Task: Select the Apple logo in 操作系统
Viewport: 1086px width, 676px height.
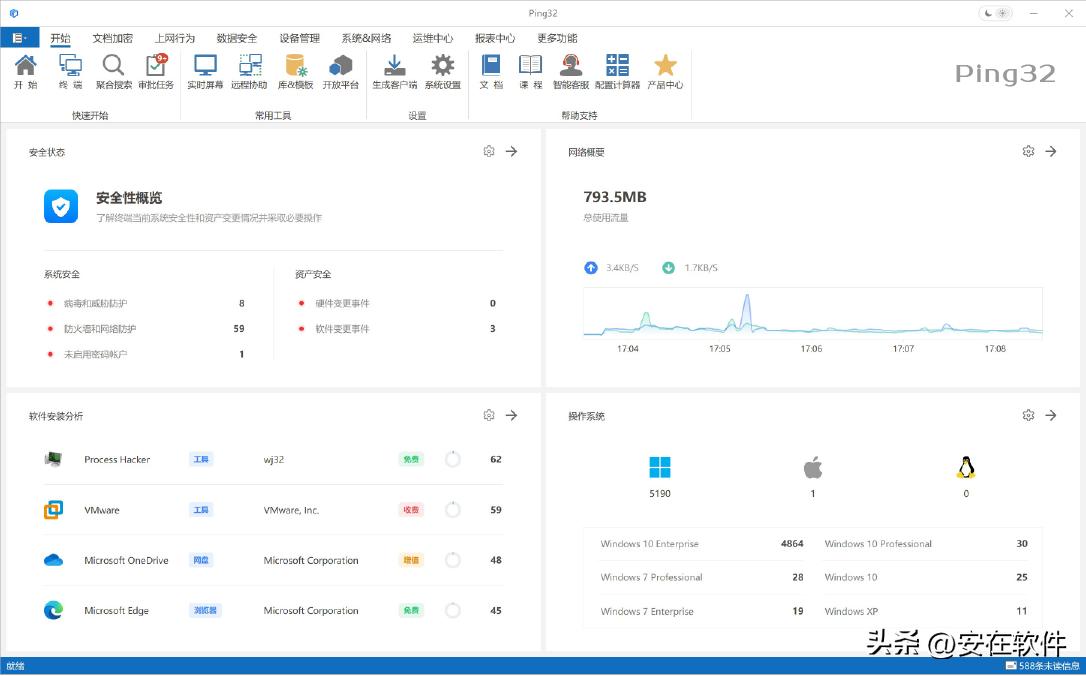Action: 813,468
